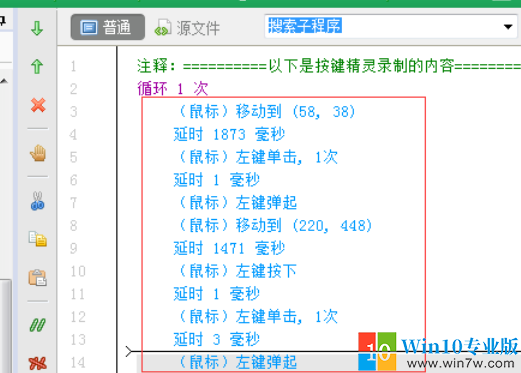The height and width of the screenshot is (373, 521).
Task: Select line 延时 1873 毫秒
Action: click(229, 135)
